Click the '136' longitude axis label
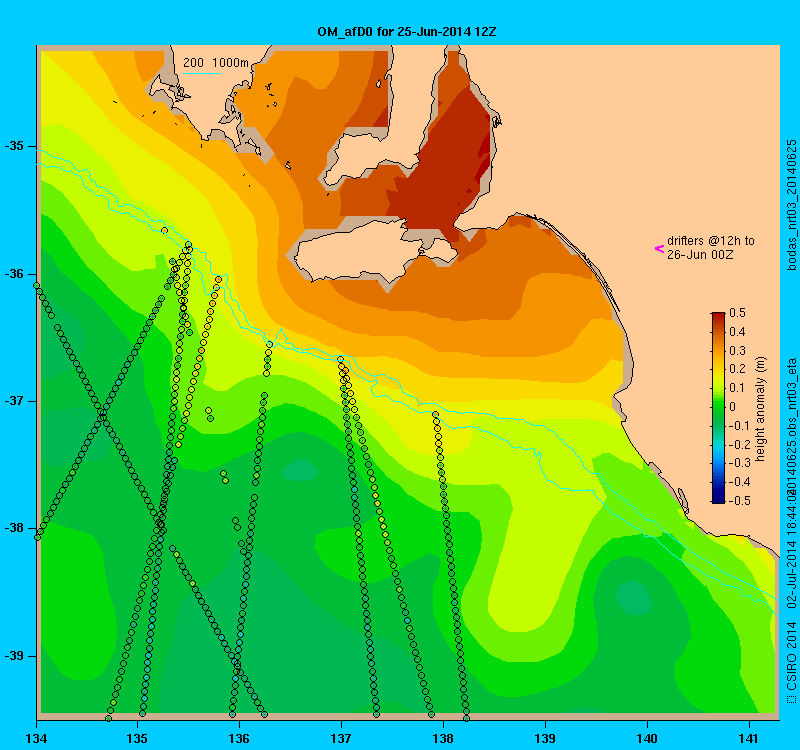 point(239,738)
